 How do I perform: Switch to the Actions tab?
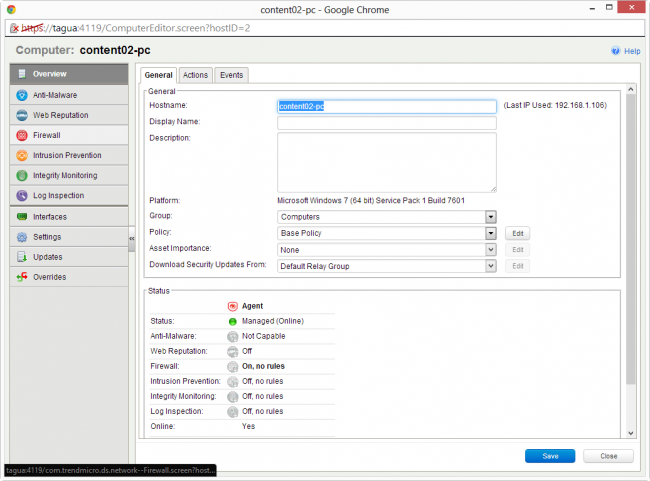195,75
